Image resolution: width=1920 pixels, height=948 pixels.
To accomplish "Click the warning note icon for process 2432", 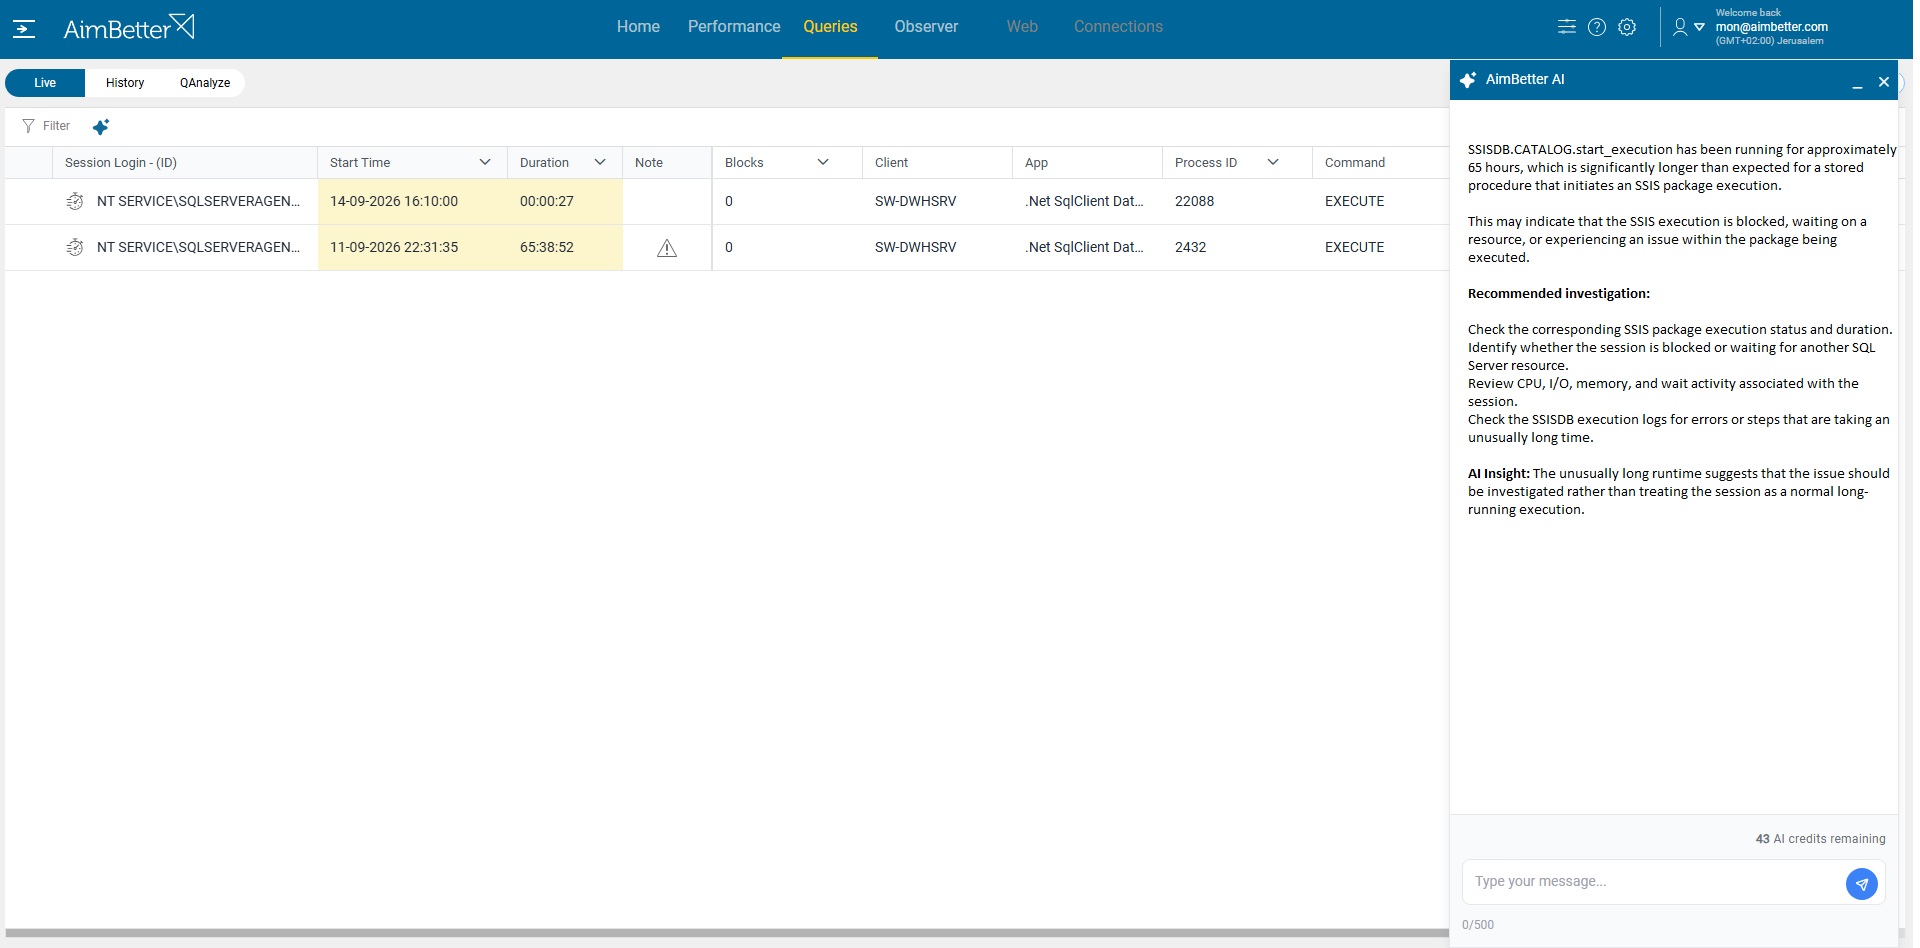I will point(667,248).
